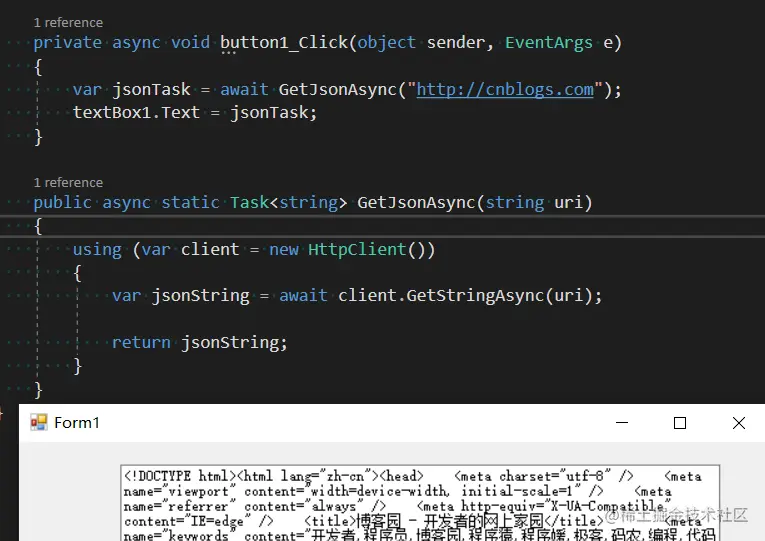765x541 pixels.
Task: Click the 'var jsonString' declaration
Action: 181,296
